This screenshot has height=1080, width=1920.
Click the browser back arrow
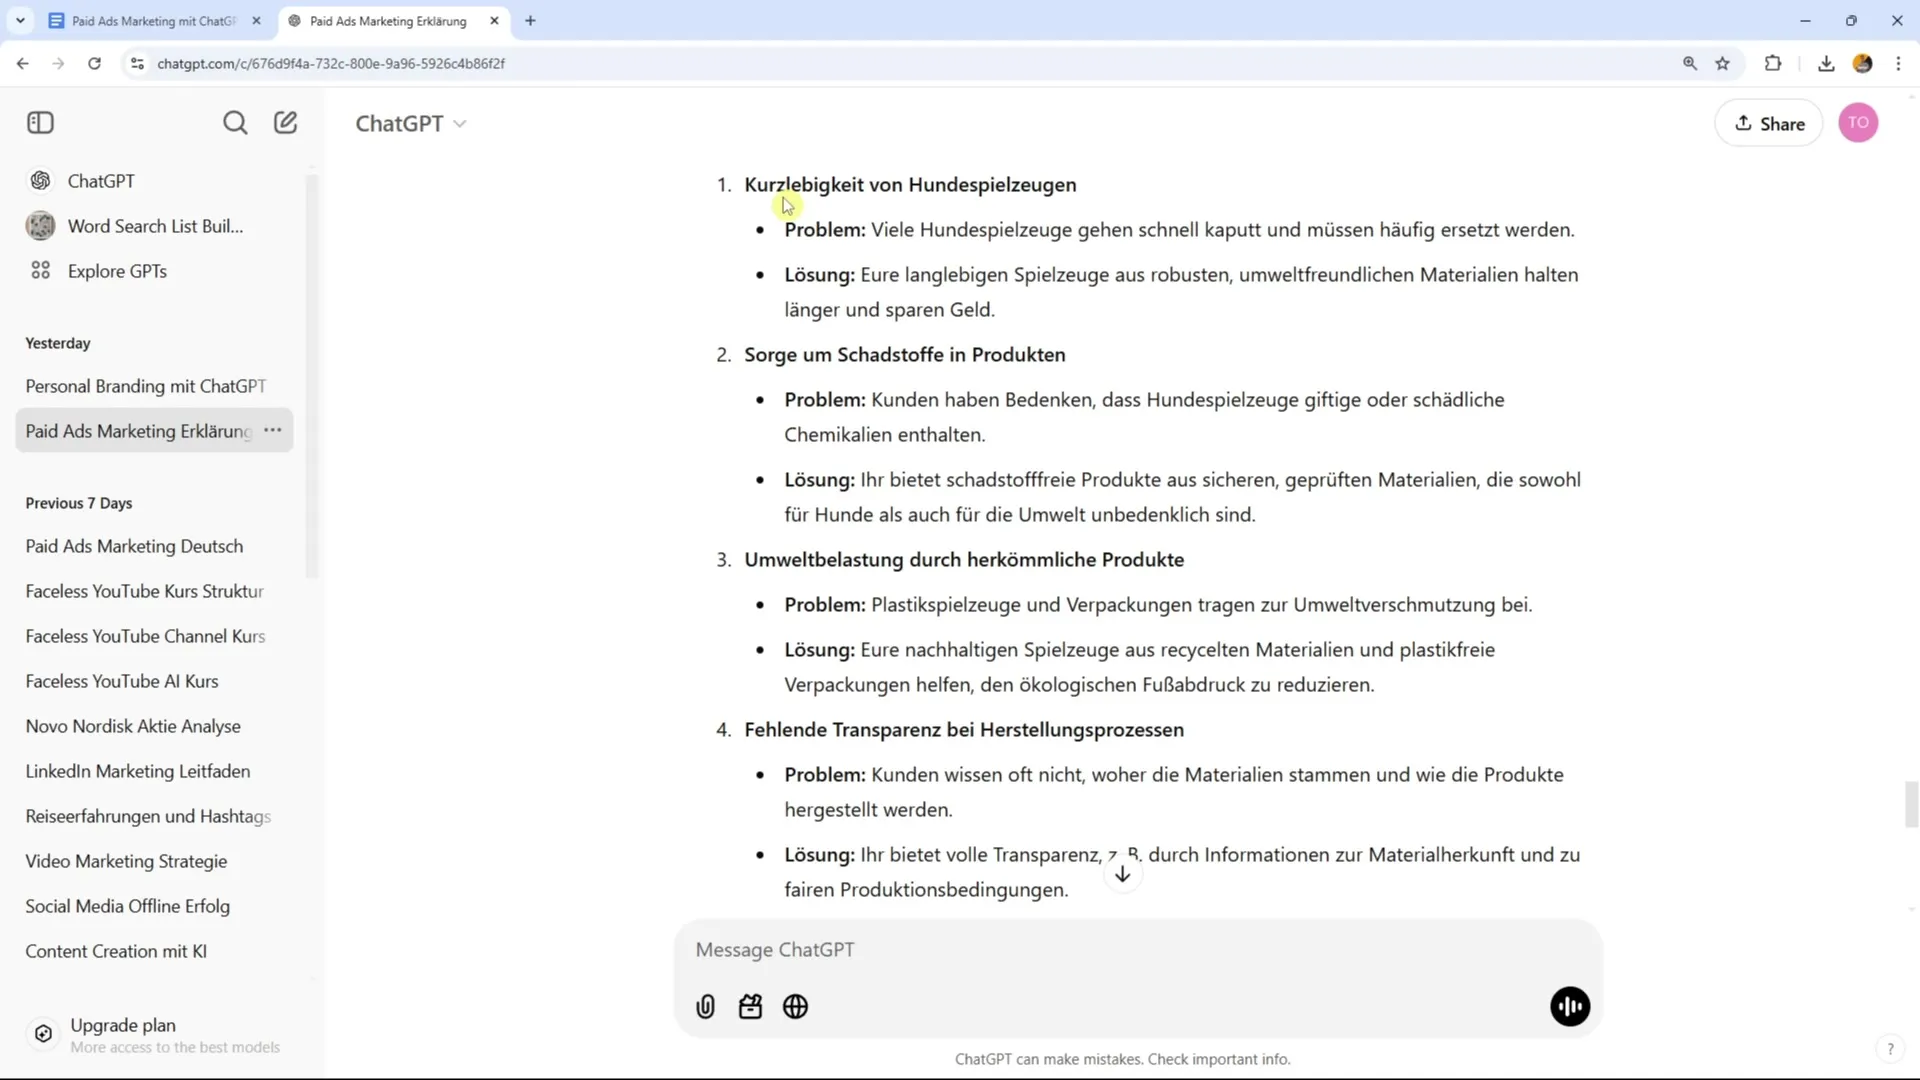[x=23, y=63]
